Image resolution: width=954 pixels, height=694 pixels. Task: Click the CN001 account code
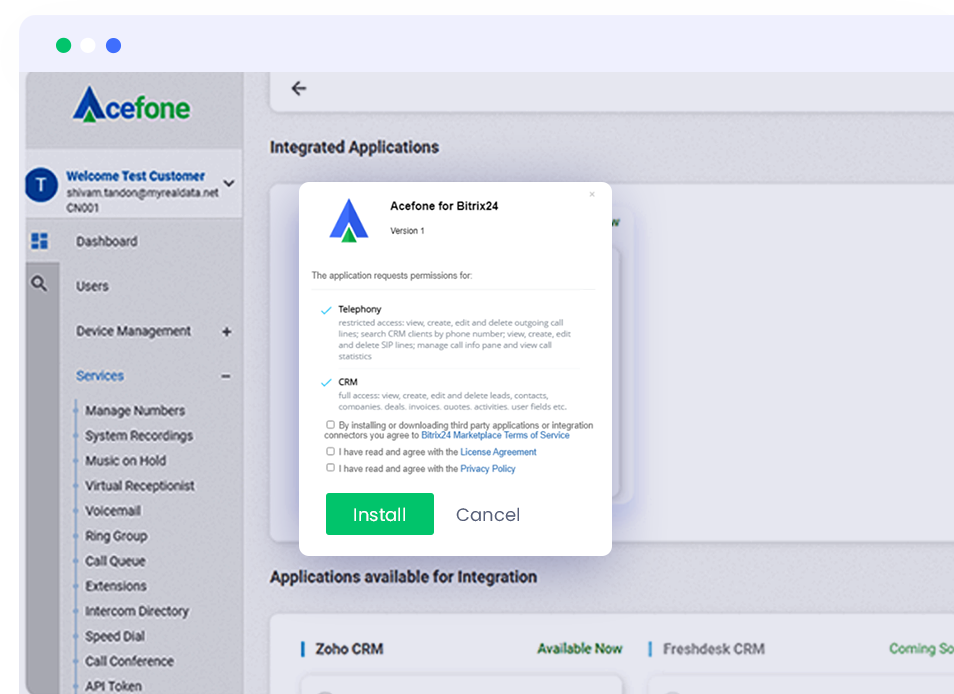82,208
